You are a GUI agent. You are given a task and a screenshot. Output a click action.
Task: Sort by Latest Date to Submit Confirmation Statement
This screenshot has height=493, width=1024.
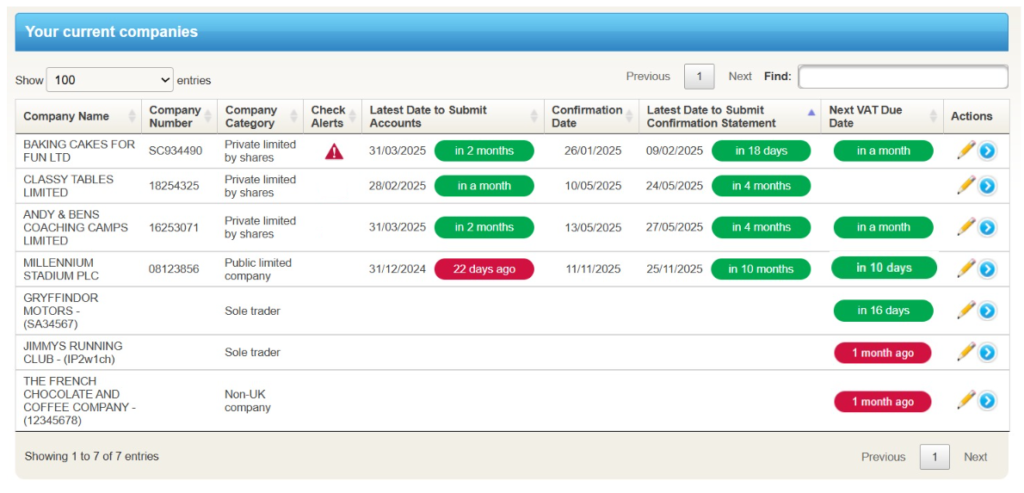[710, 116]
